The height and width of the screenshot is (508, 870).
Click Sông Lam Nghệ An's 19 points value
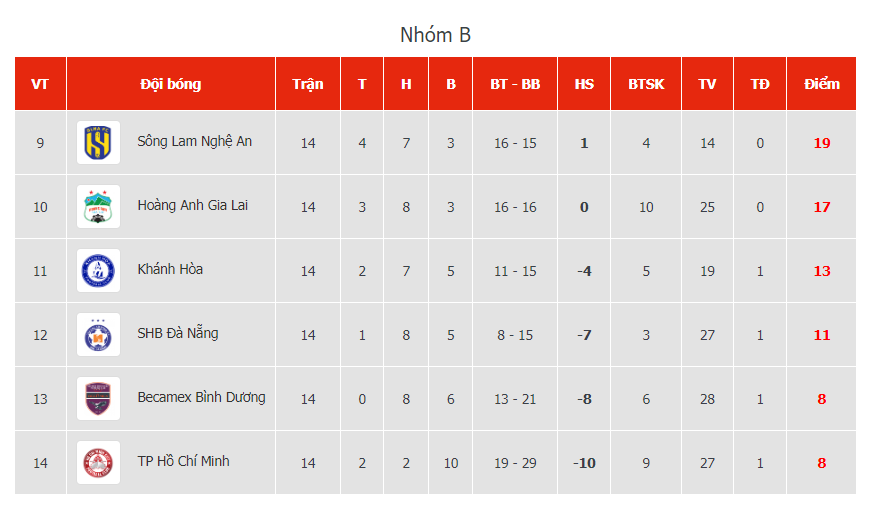(821, 143)
